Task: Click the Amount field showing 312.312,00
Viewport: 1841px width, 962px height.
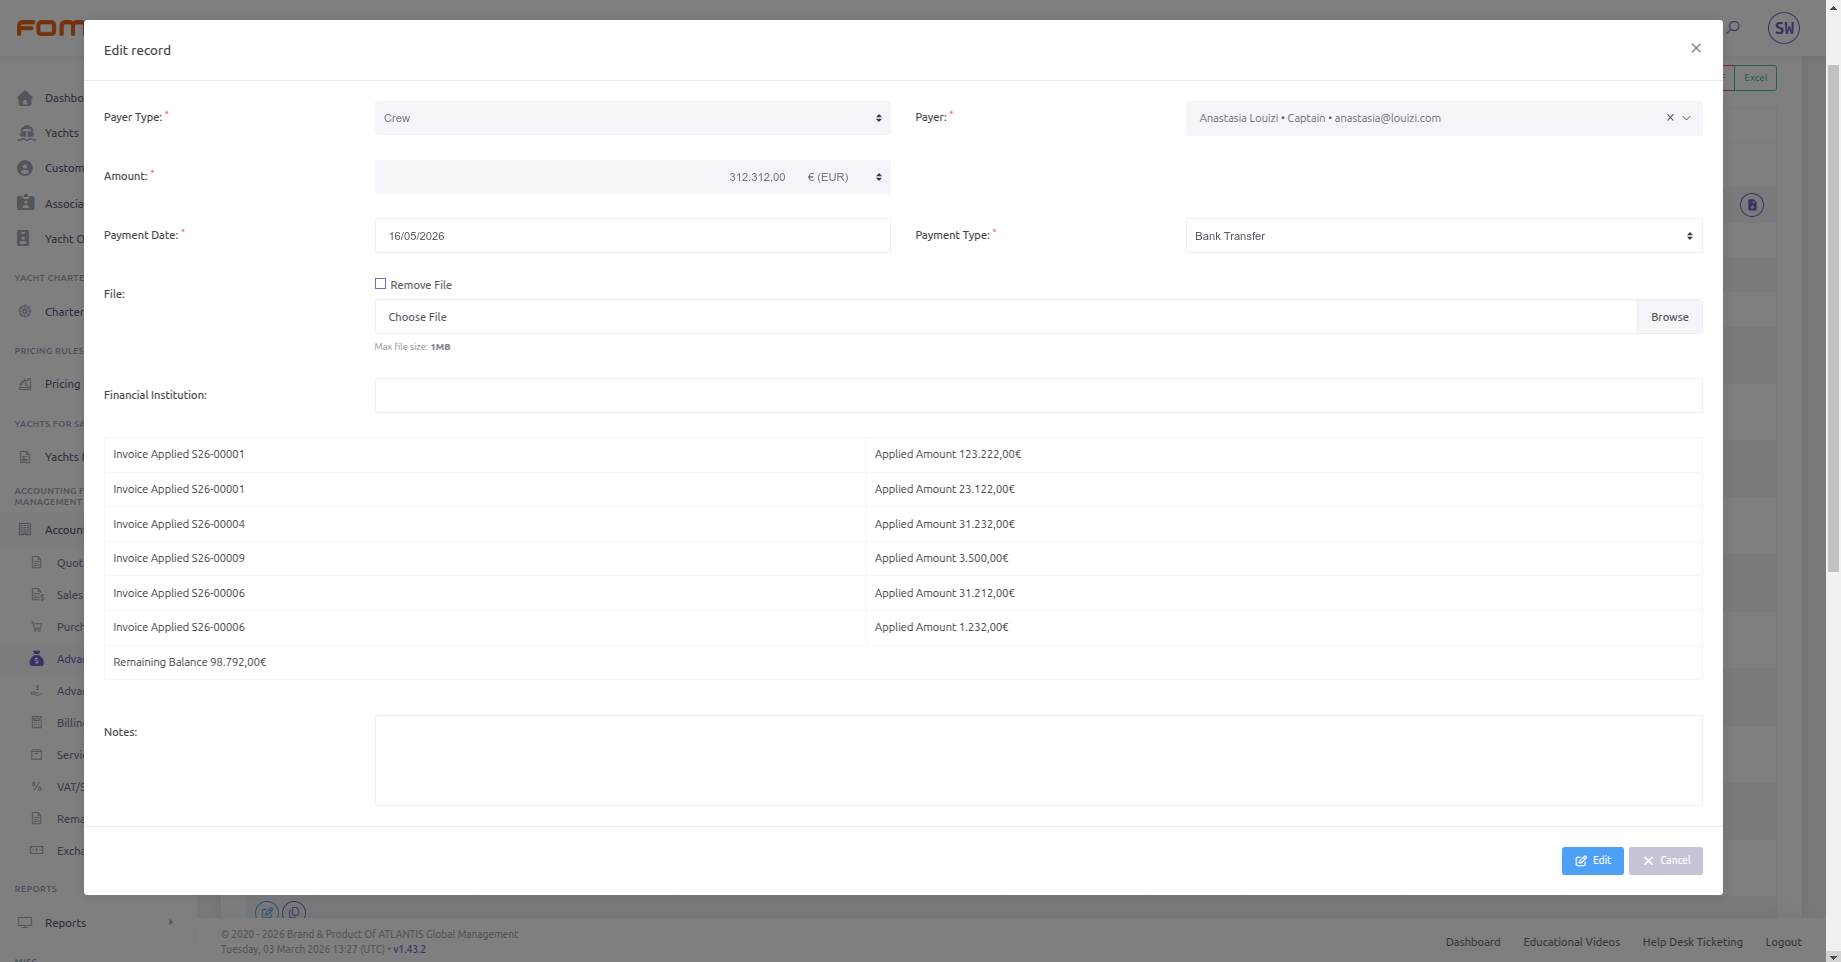Action: coord(585,177)
